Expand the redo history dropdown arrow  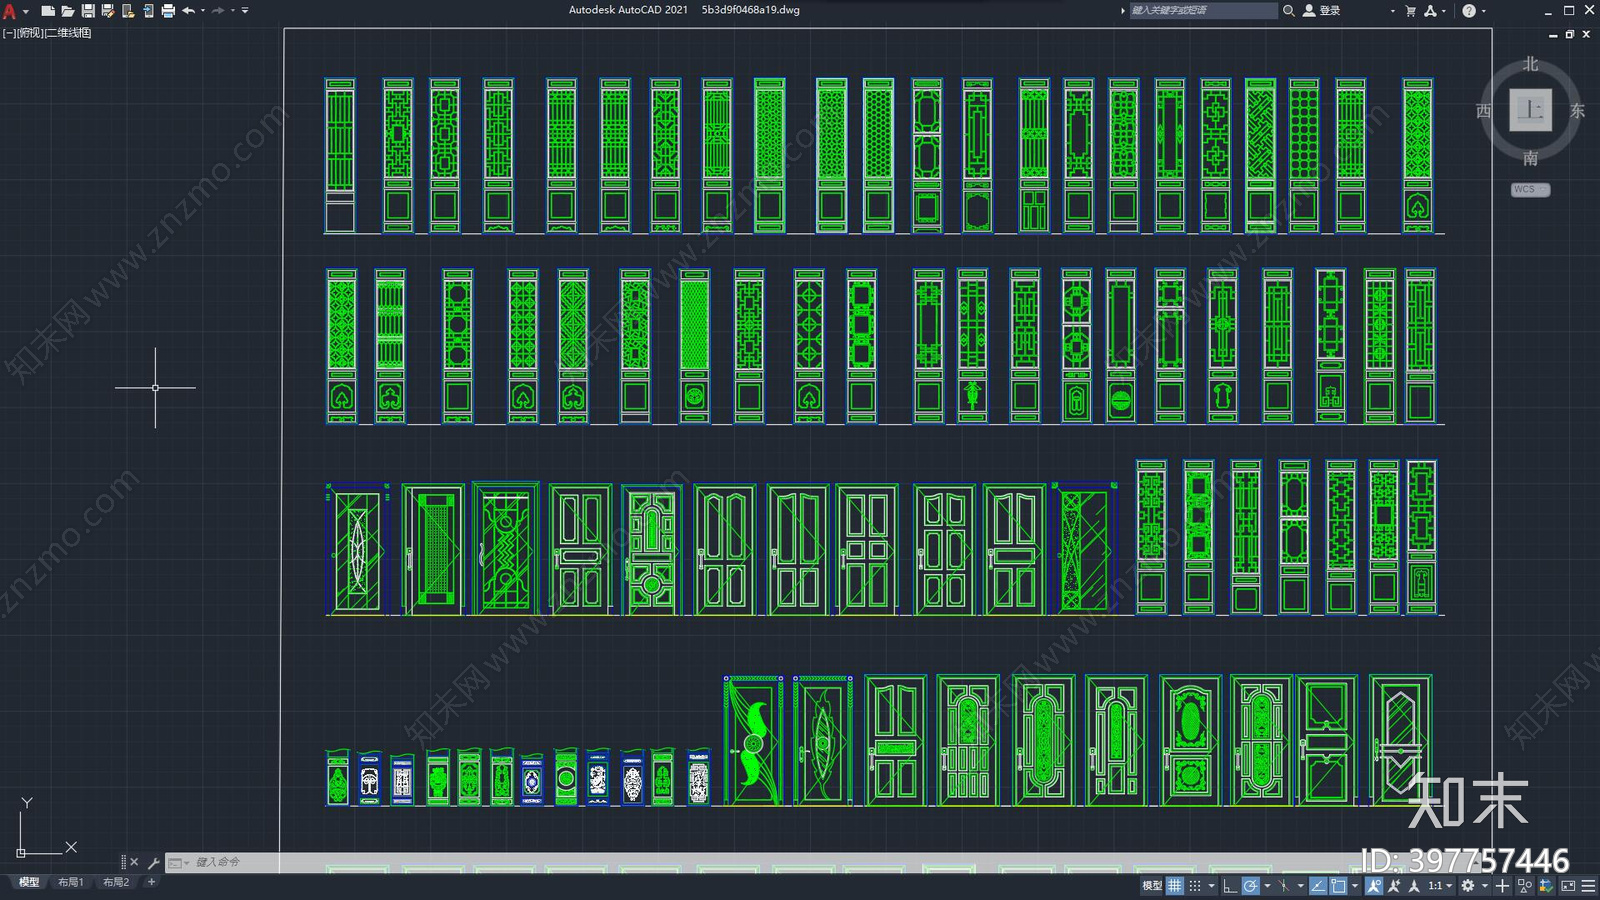pos(233,11)
